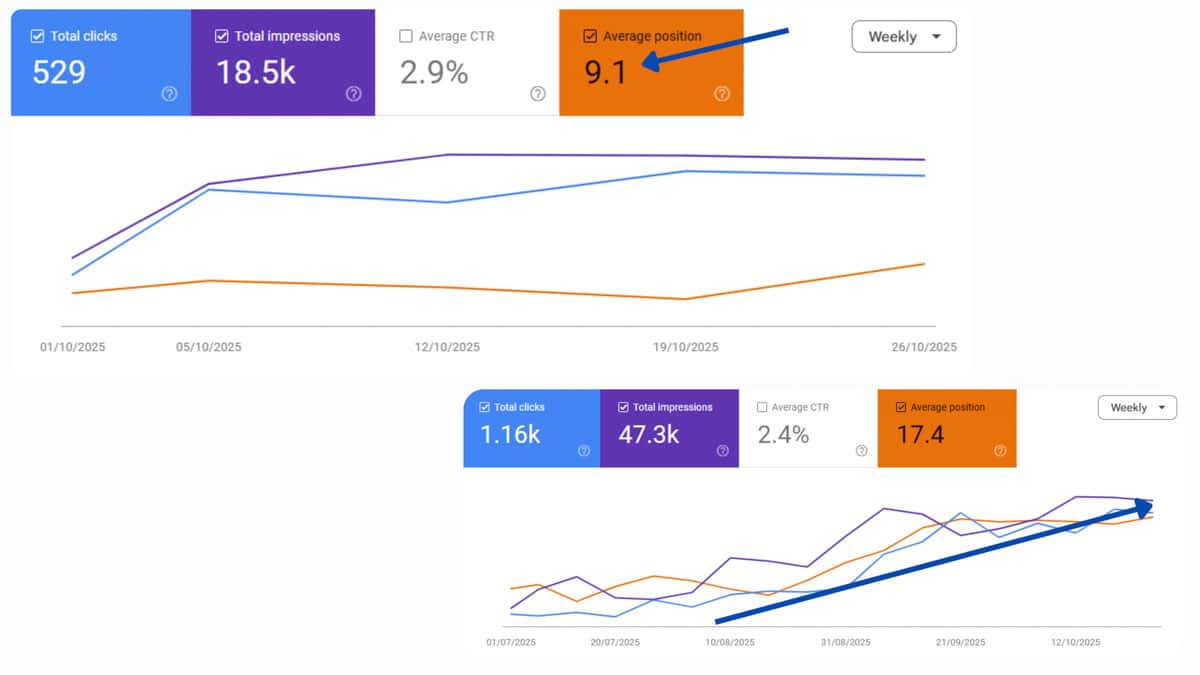Click the help icon on Total impressions card
Viewport: 1200px width, 675px height.
(x=354, y=94)
